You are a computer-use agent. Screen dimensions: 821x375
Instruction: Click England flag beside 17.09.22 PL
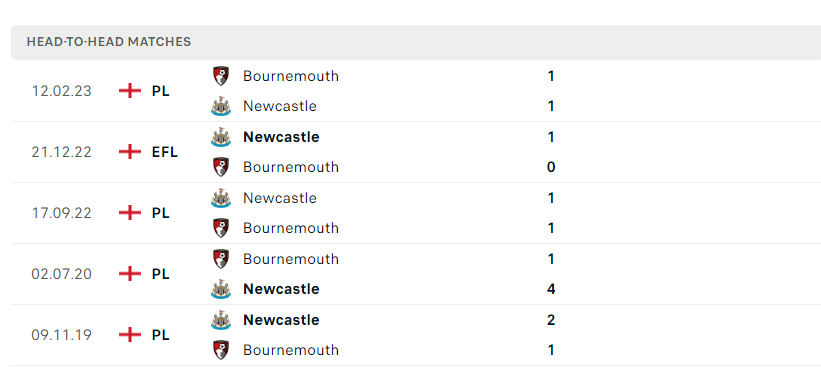click(130, 213)
